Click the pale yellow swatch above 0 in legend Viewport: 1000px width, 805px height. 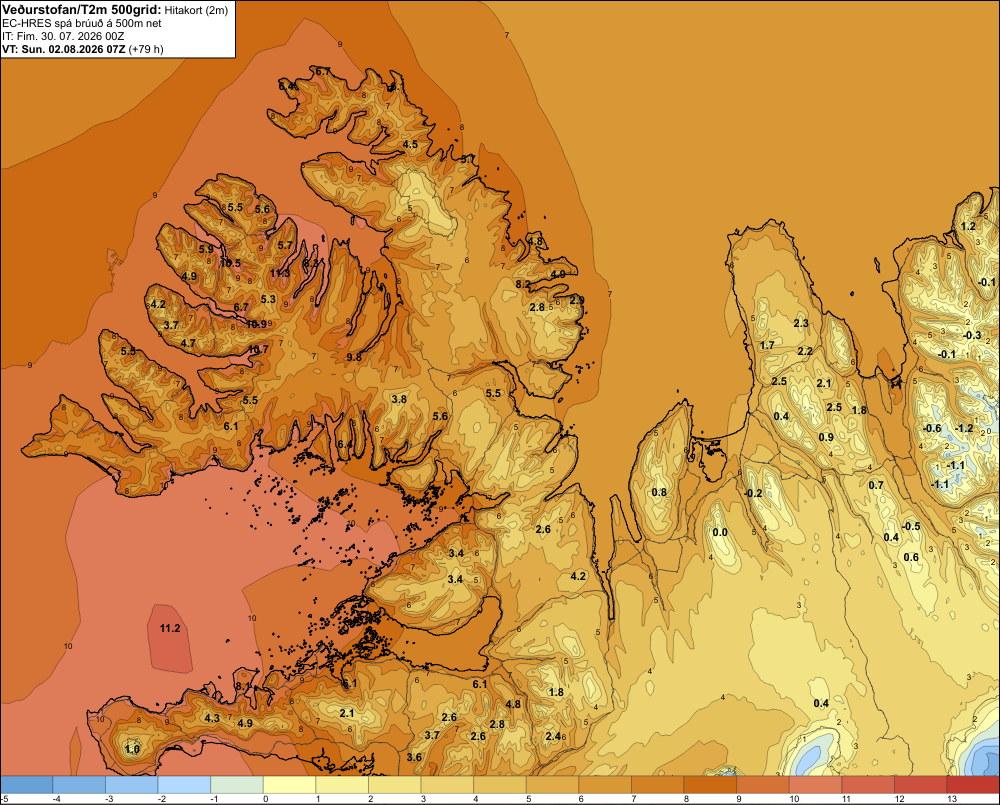click(x=289, y=784)
